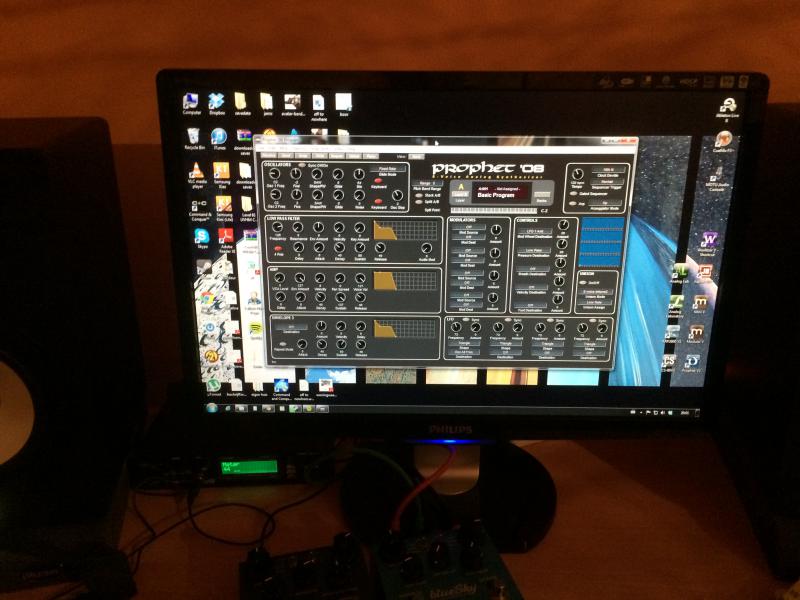Open the uTorrent desktop icon
Screen dimensions: 800x600
point(213,387)
